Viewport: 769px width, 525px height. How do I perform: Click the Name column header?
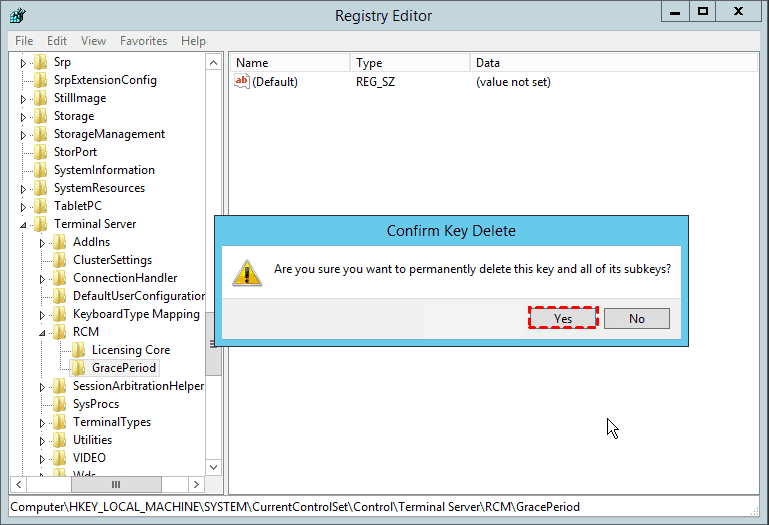(x=290, y=63)
